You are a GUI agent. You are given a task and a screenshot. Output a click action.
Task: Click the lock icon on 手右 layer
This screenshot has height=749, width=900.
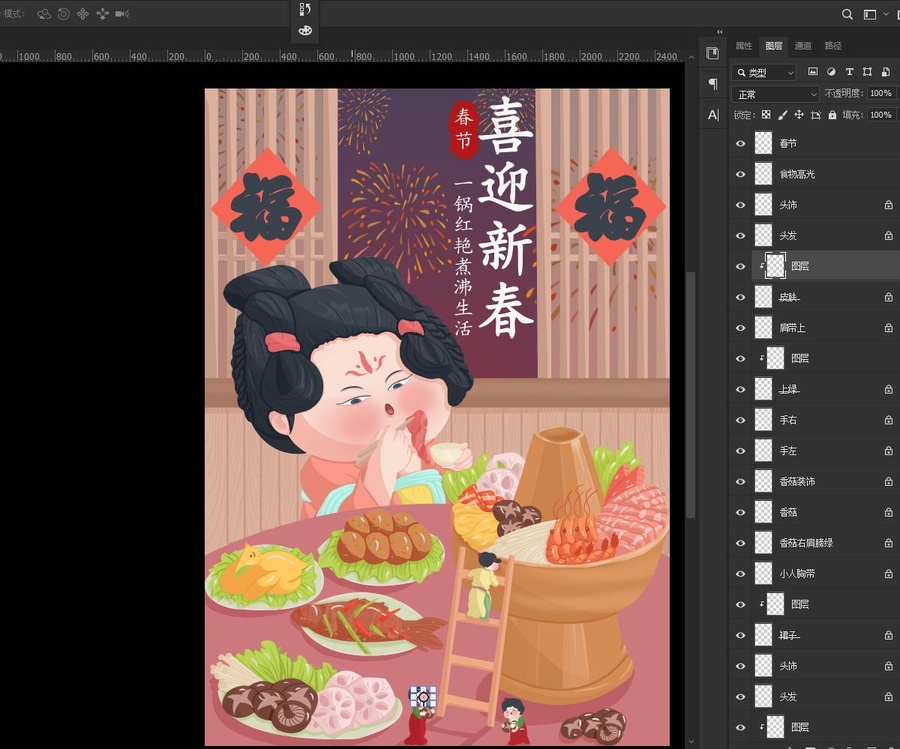(889, 420)
